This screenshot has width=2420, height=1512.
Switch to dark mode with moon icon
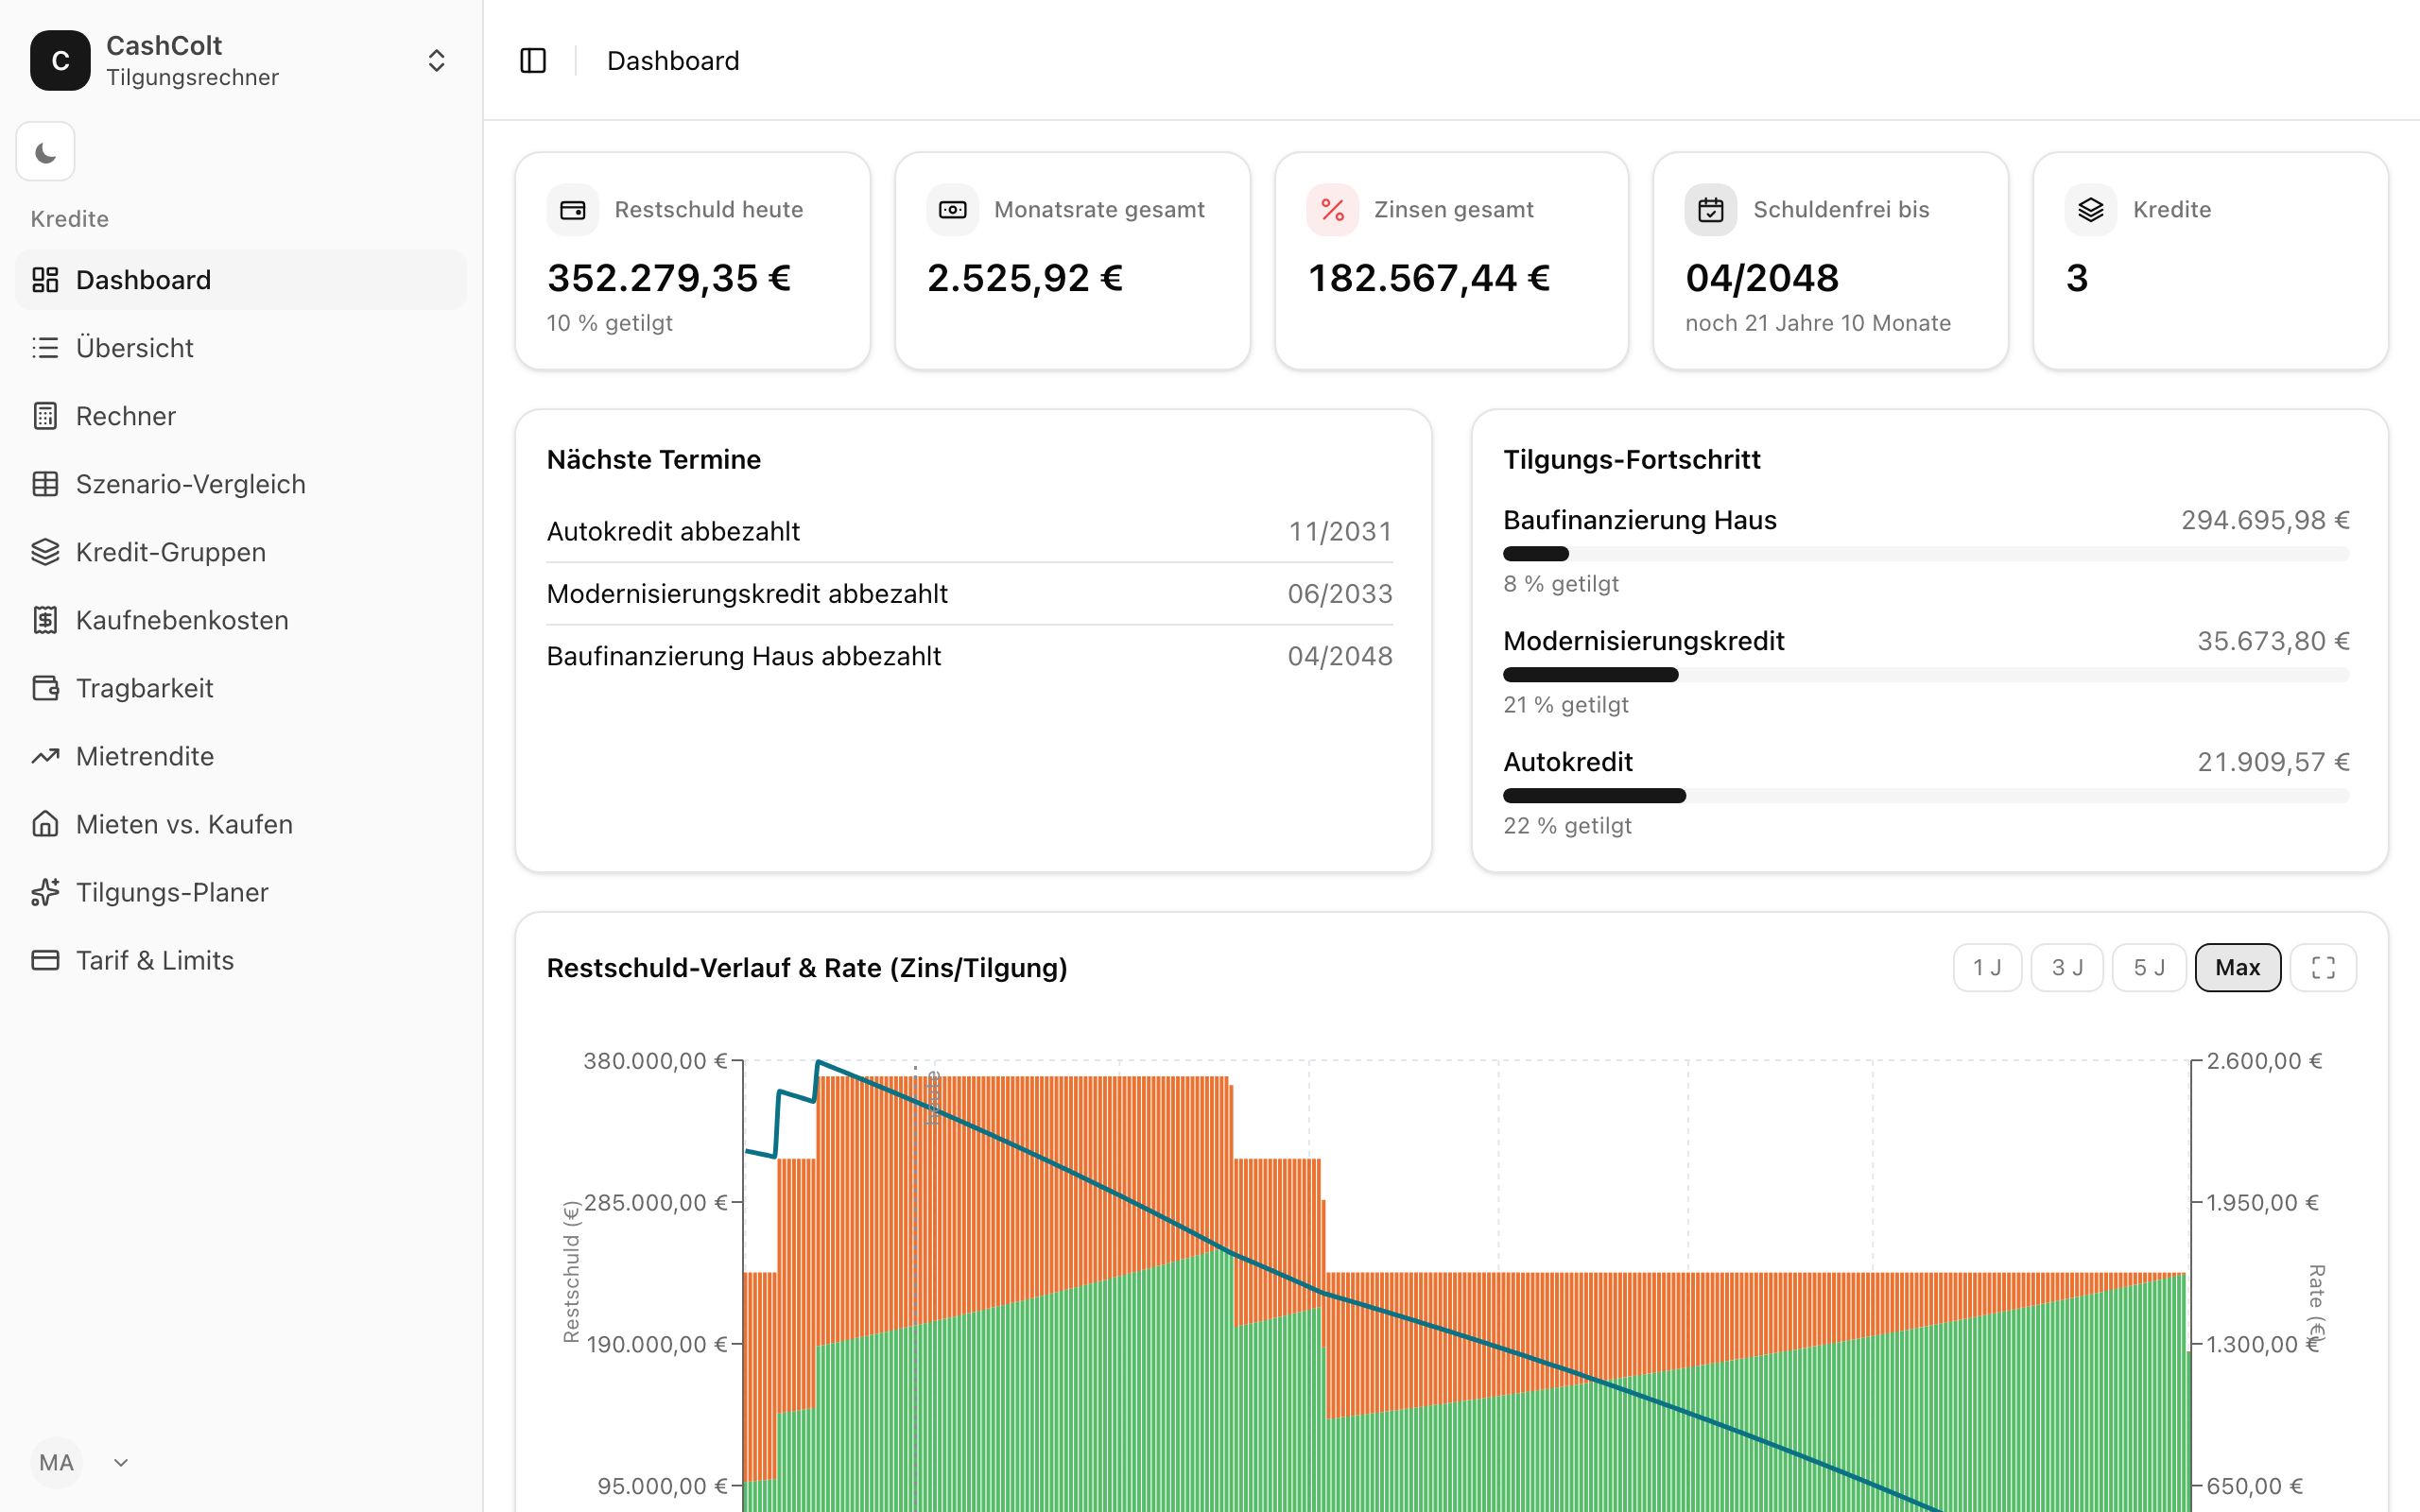pyautogui.click(x=45, y=152)
